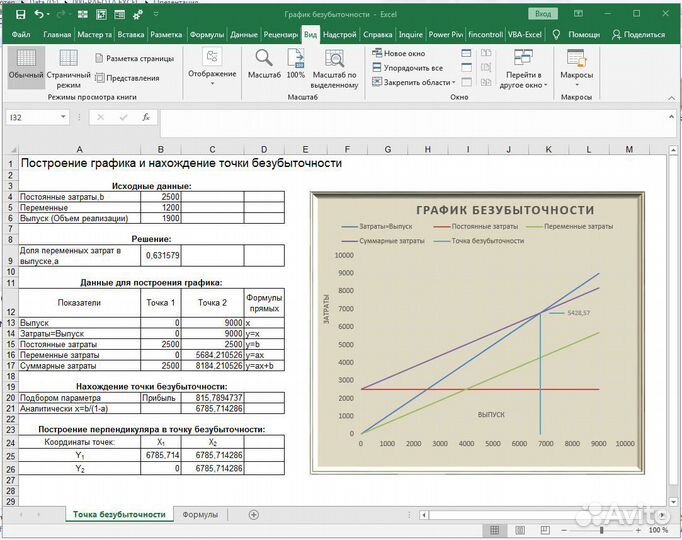Open the Customize Quick Access Toolbar arrow

[156, 14]
